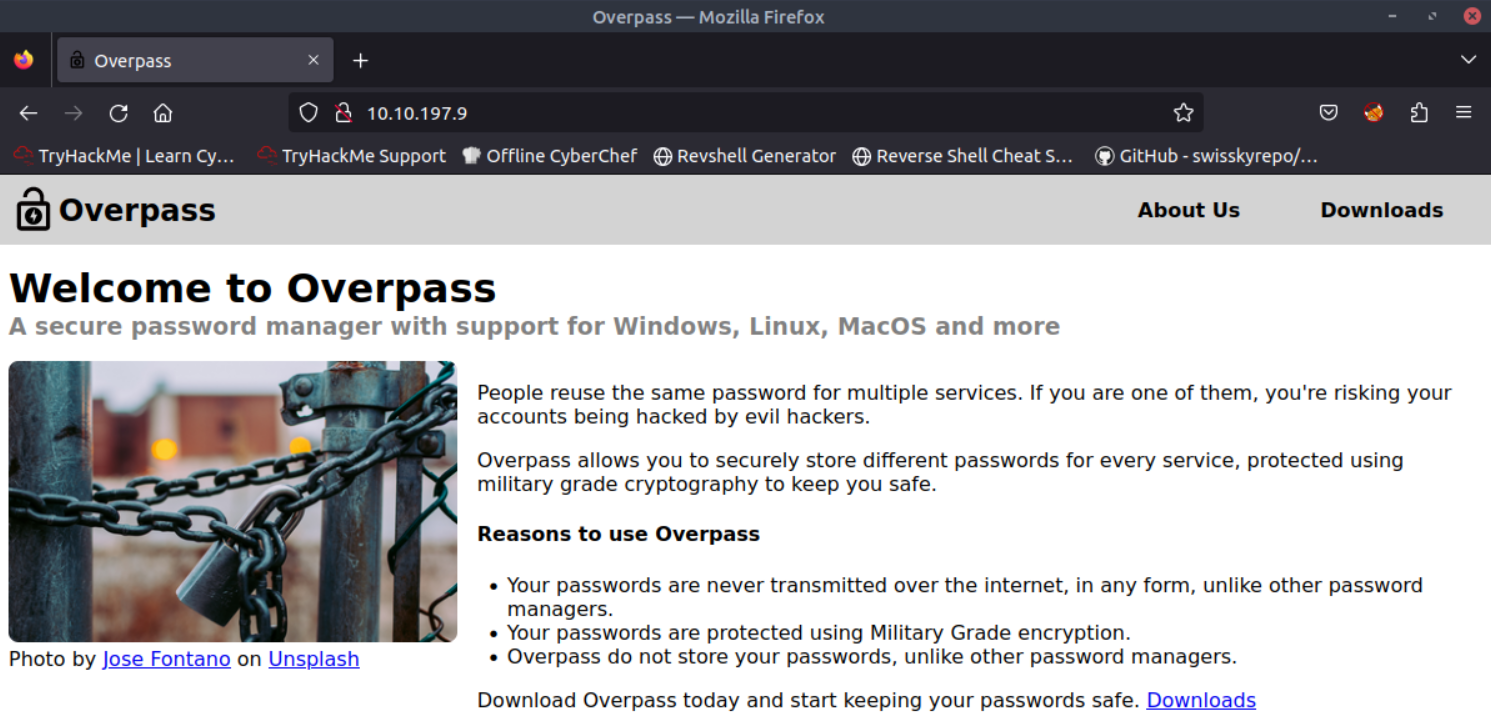
Task: Bookmark this page with the star icon
Action: [1183, 113]
